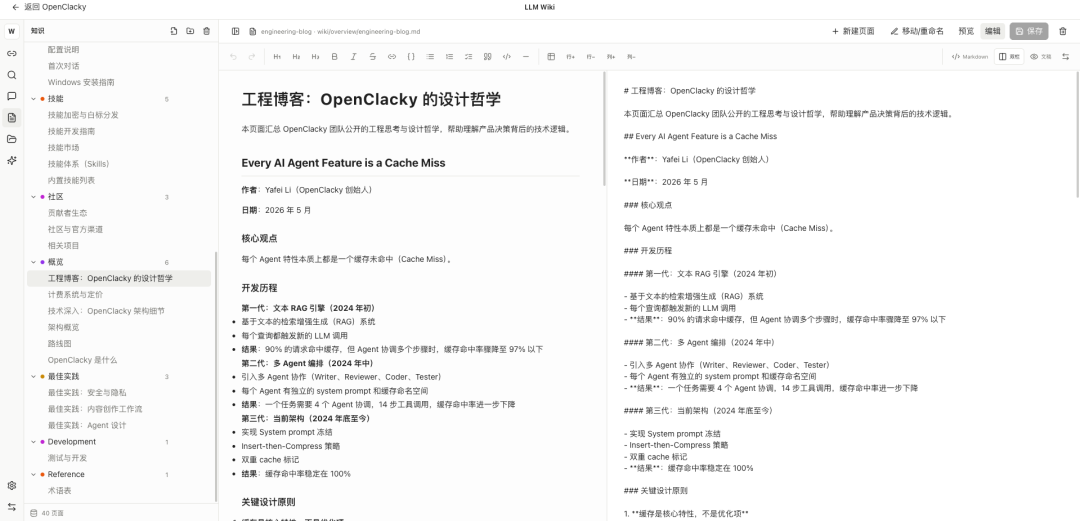This screenshot has width=1080, height=521.
Task: Click trash icon in knowledge panel header
Action: 207,31
